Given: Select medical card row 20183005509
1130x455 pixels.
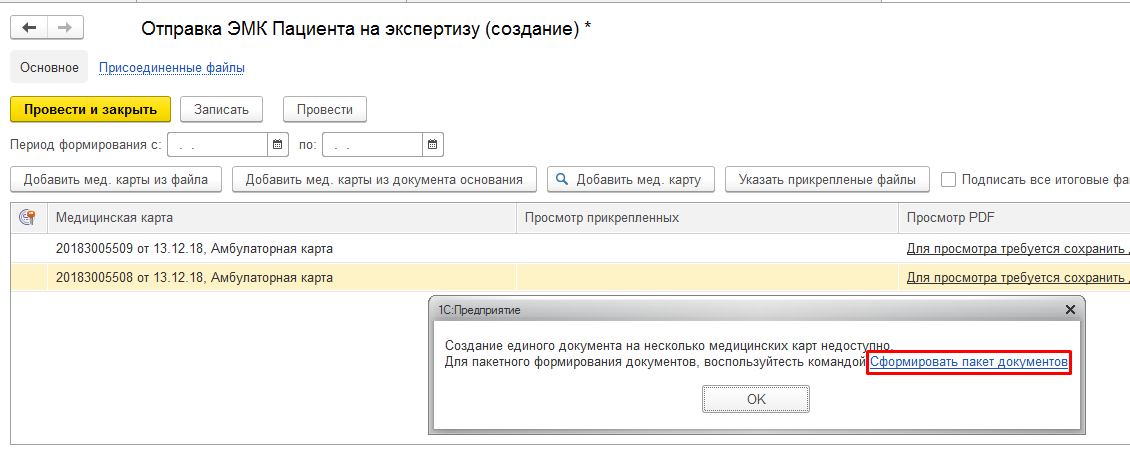Looking at the screenshot, I should [x=194, y=248].
